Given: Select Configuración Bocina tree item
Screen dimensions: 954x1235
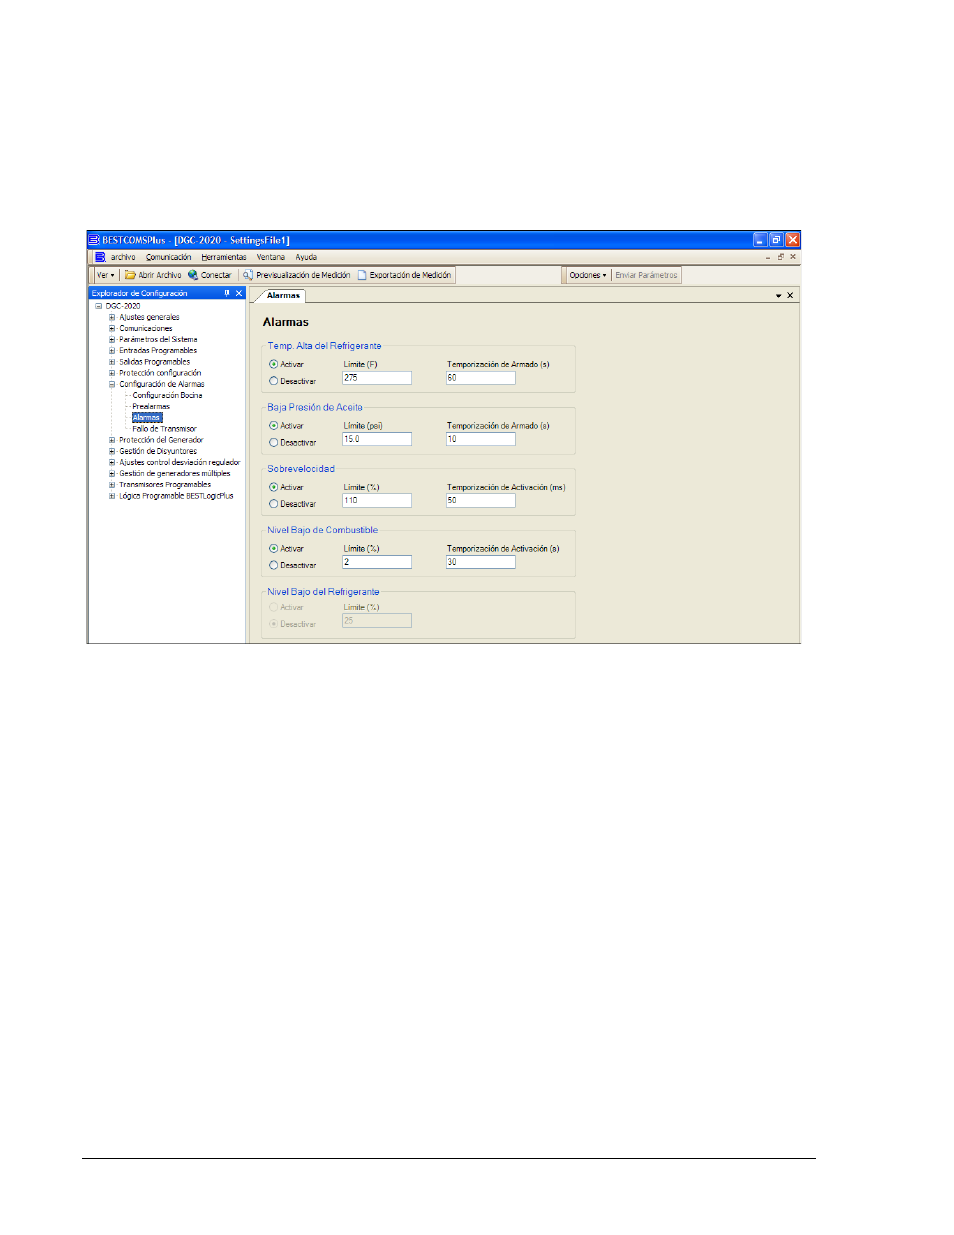Looking at the screenshot, I should tap(167, 395).
